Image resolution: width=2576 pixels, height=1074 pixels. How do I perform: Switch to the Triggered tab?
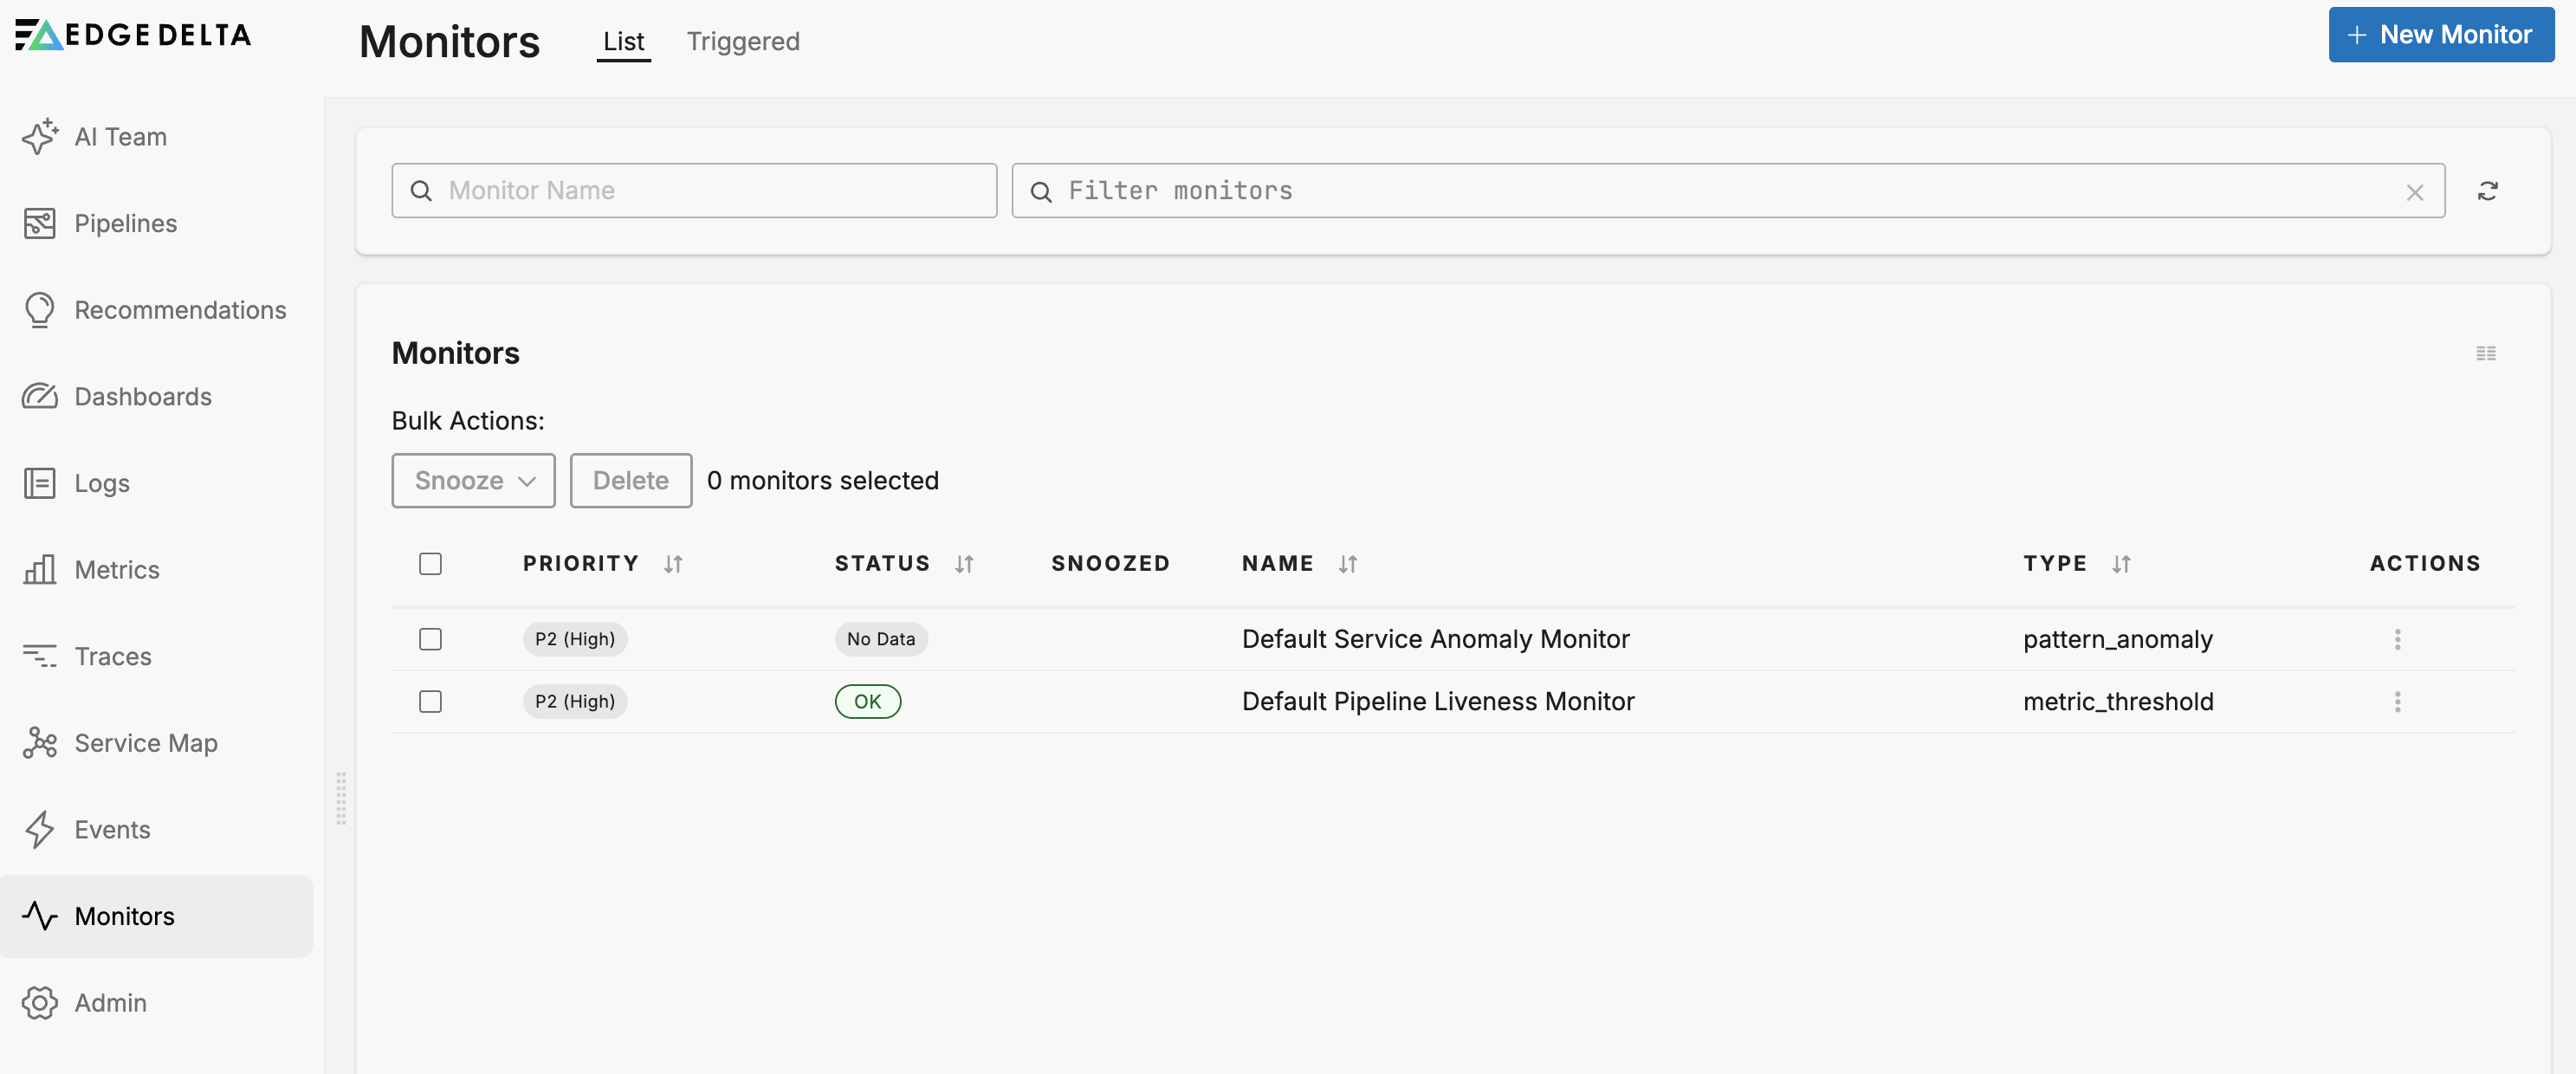pos(742,41)
